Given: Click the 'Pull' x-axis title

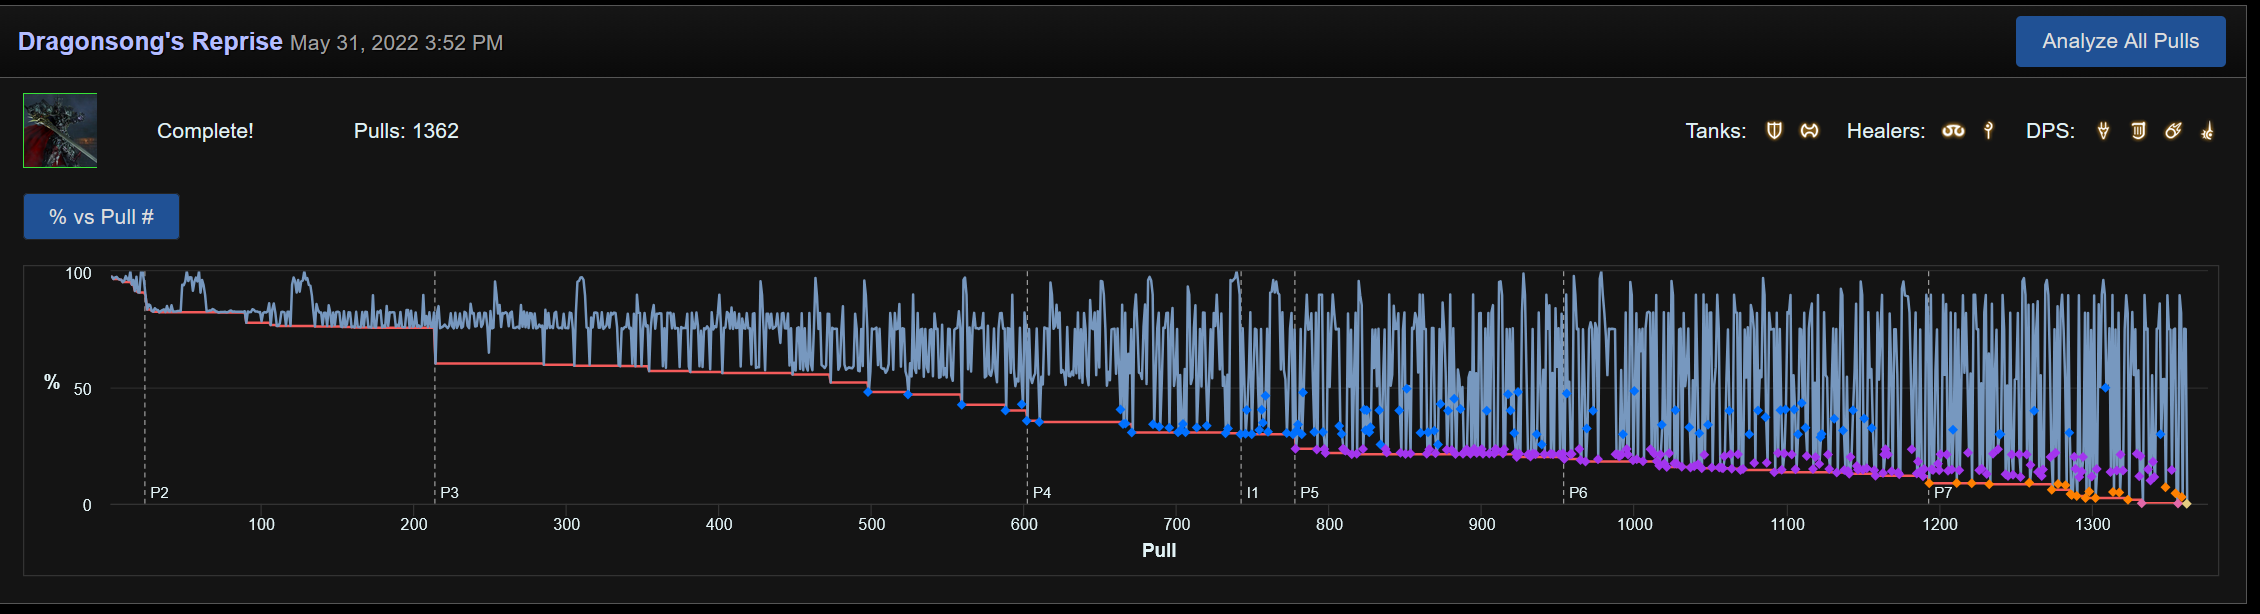Looking at the screenshot, I should pos(1159,550).
